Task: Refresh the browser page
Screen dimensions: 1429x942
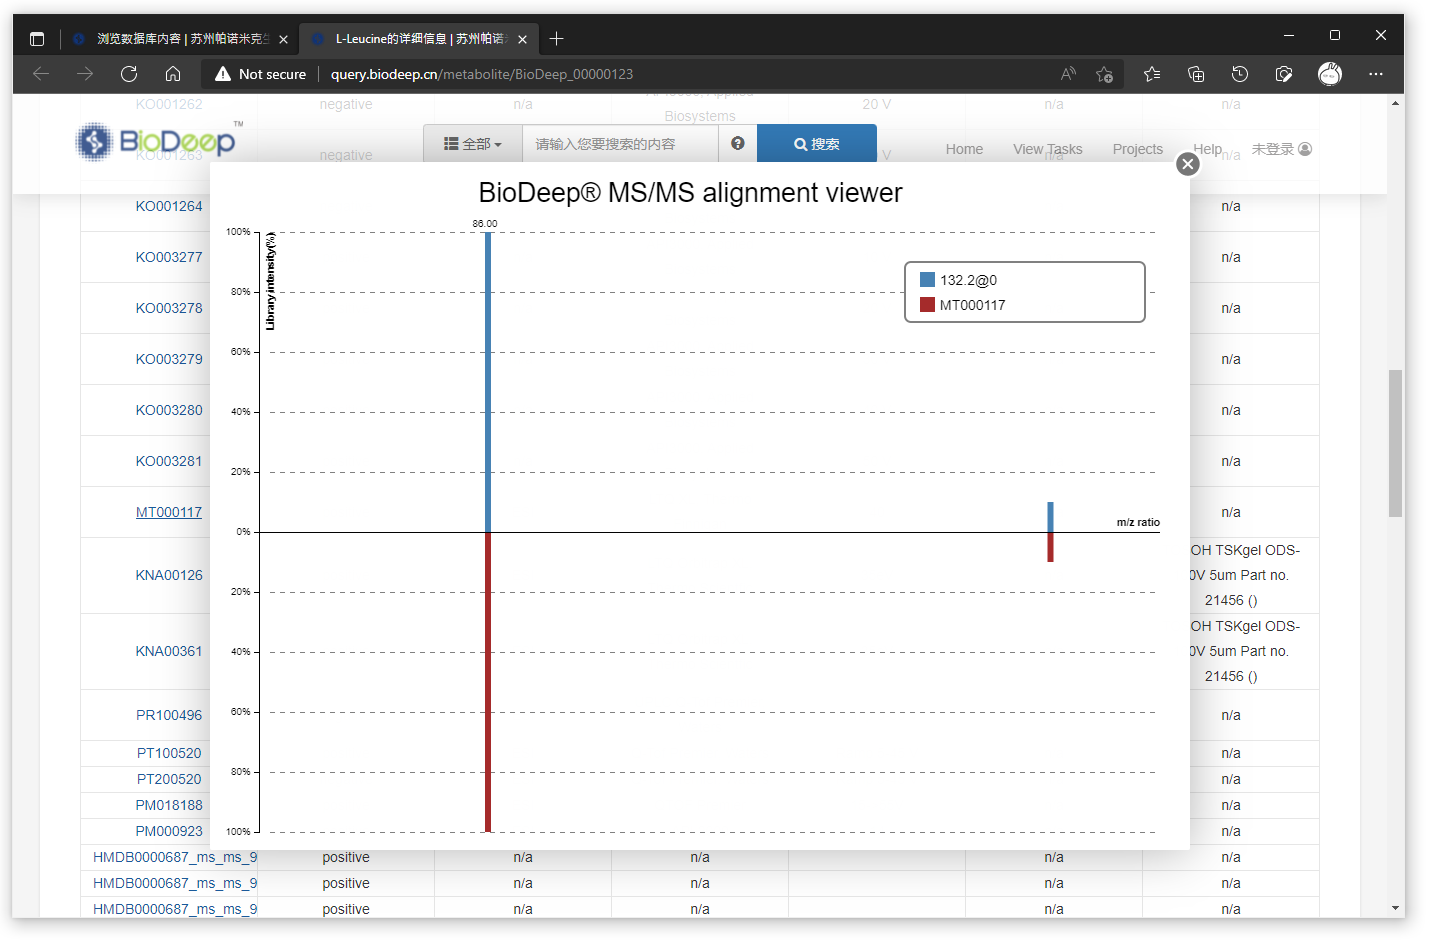Action: [x=129, y=74]
